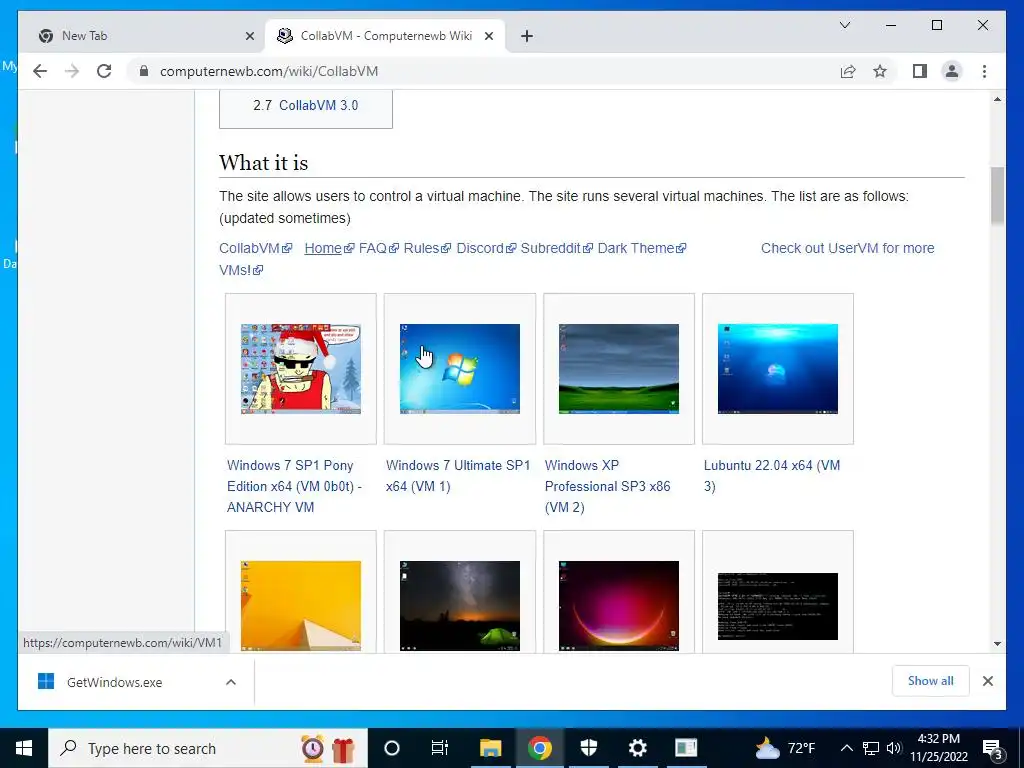Open network tray icon
This screenshot has width=1024, height=768.
(x=871, y=748)
